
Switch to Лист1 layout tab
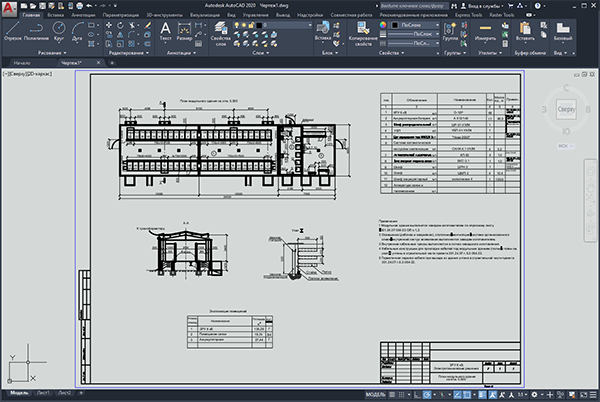click(43, 393)
